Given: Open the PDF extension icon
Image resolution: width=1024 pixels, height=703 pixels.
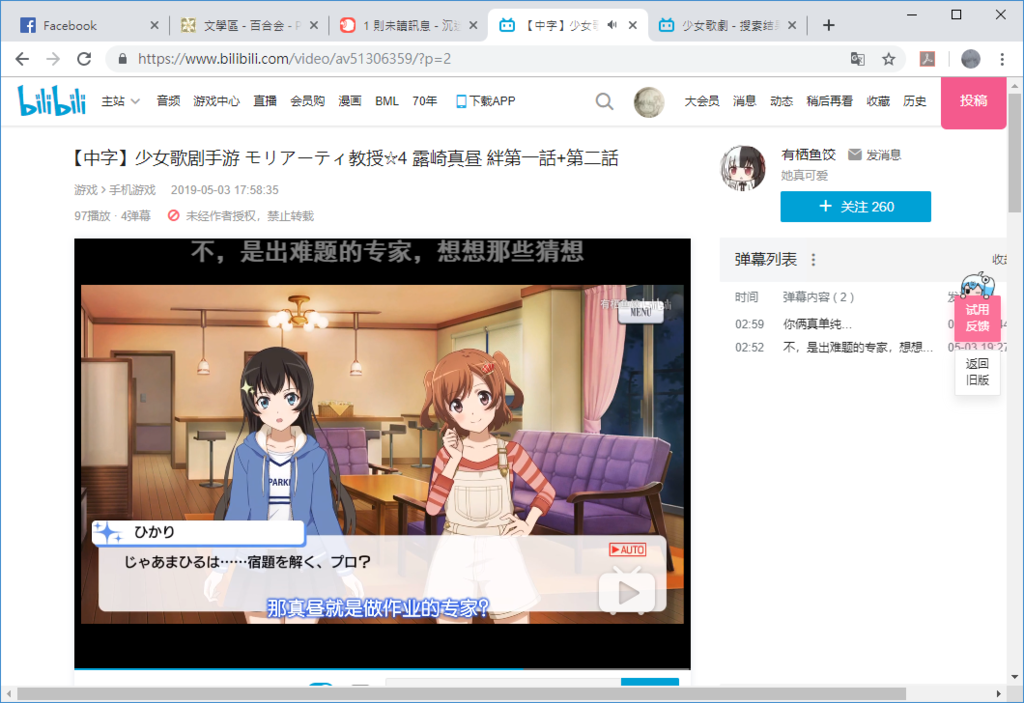Looking at the screenshot, I should [x=927, y=59].
